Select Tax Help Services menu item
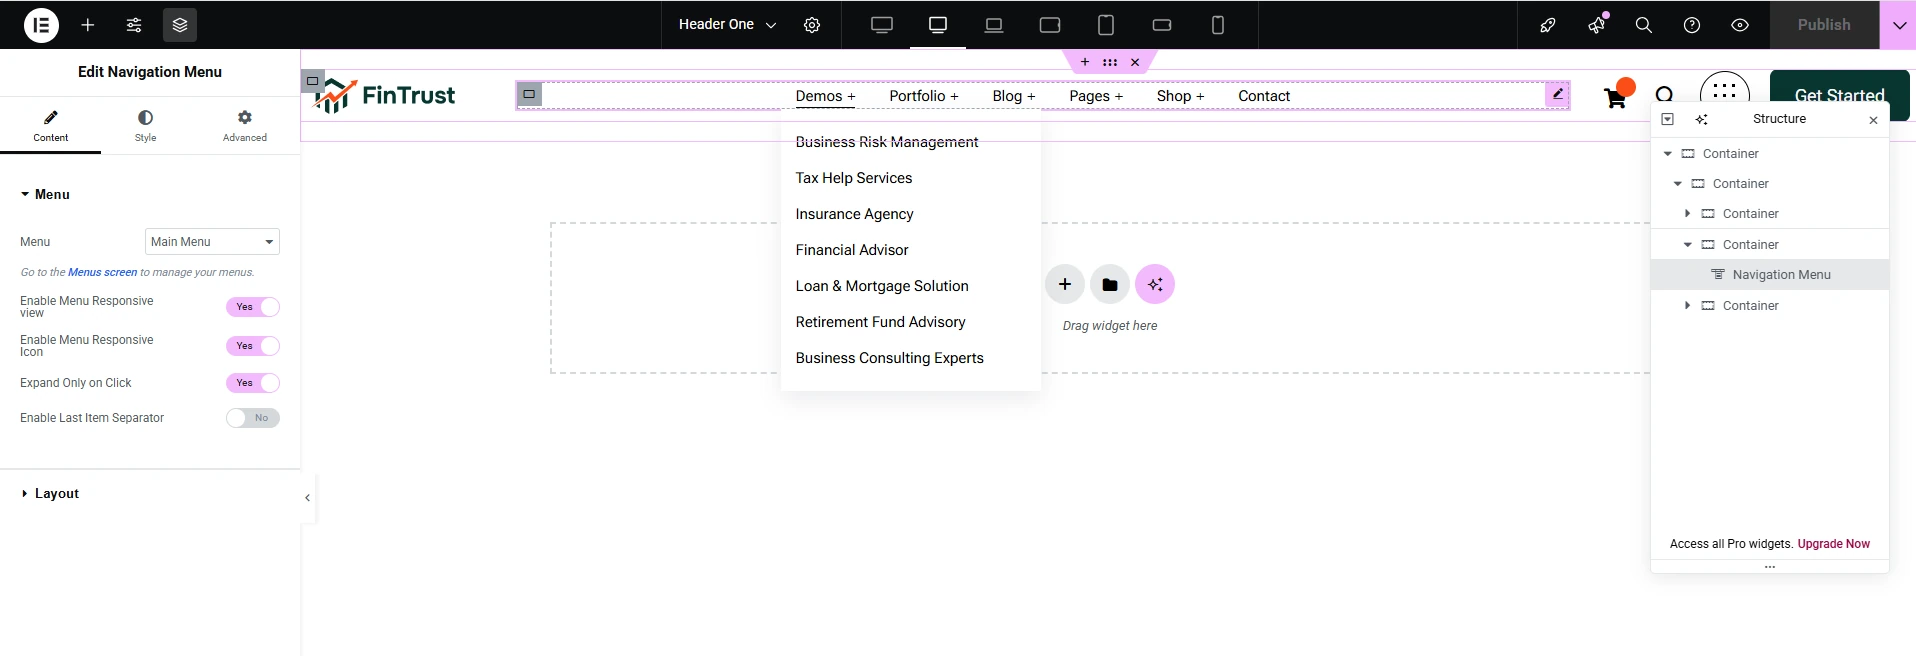 pyautogui.click(x=853, y=178)
